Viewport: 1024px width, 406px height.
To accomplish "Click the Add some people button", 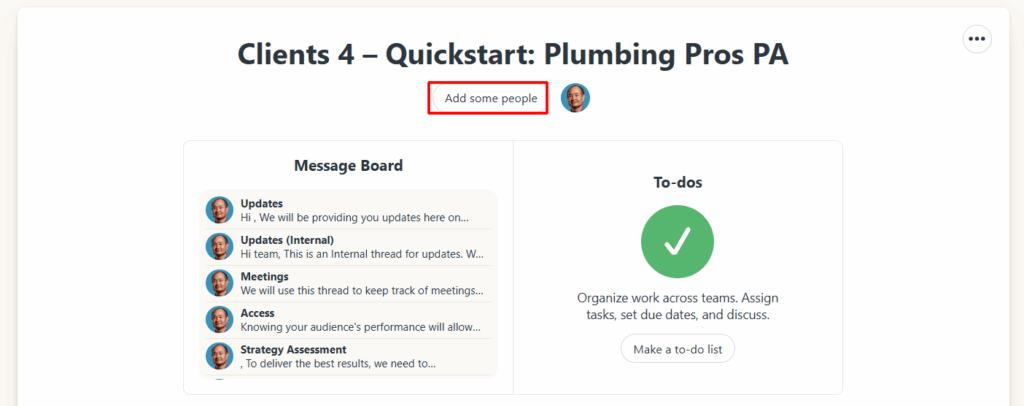I will [490, 98].
